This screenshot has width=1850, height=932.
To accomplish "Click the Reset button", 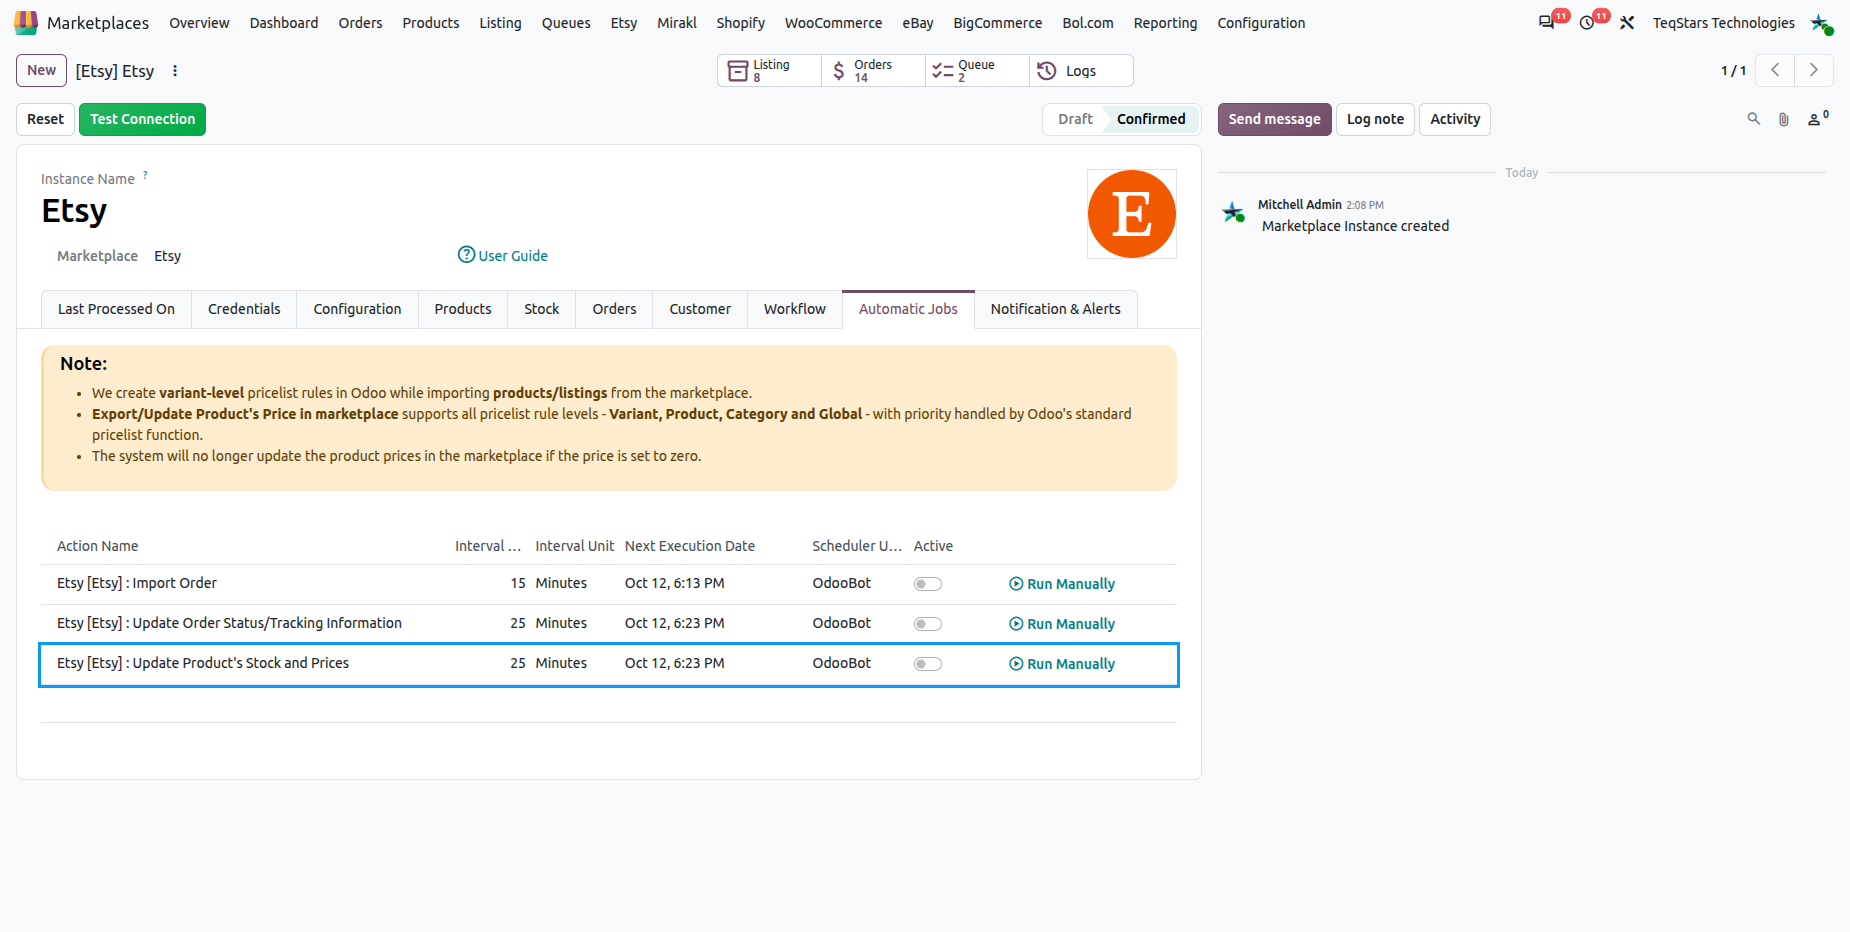I will coord(45,119).
